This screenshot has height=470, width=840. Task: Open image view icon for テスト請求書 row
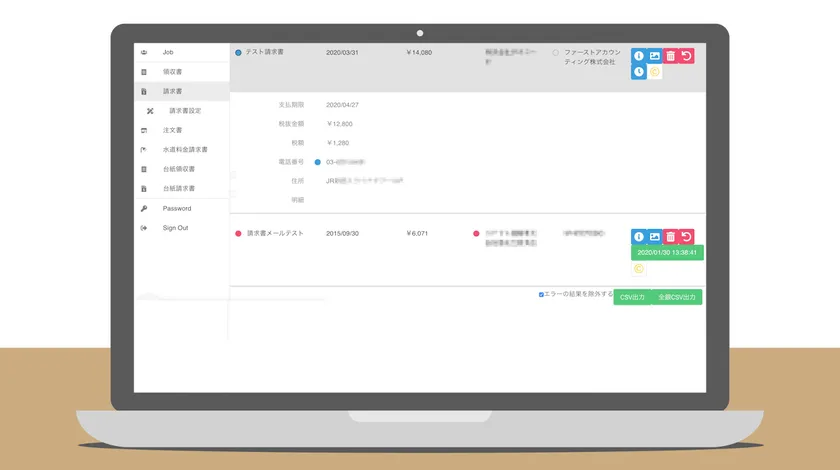pyautogui.click(x=654, y=56)
